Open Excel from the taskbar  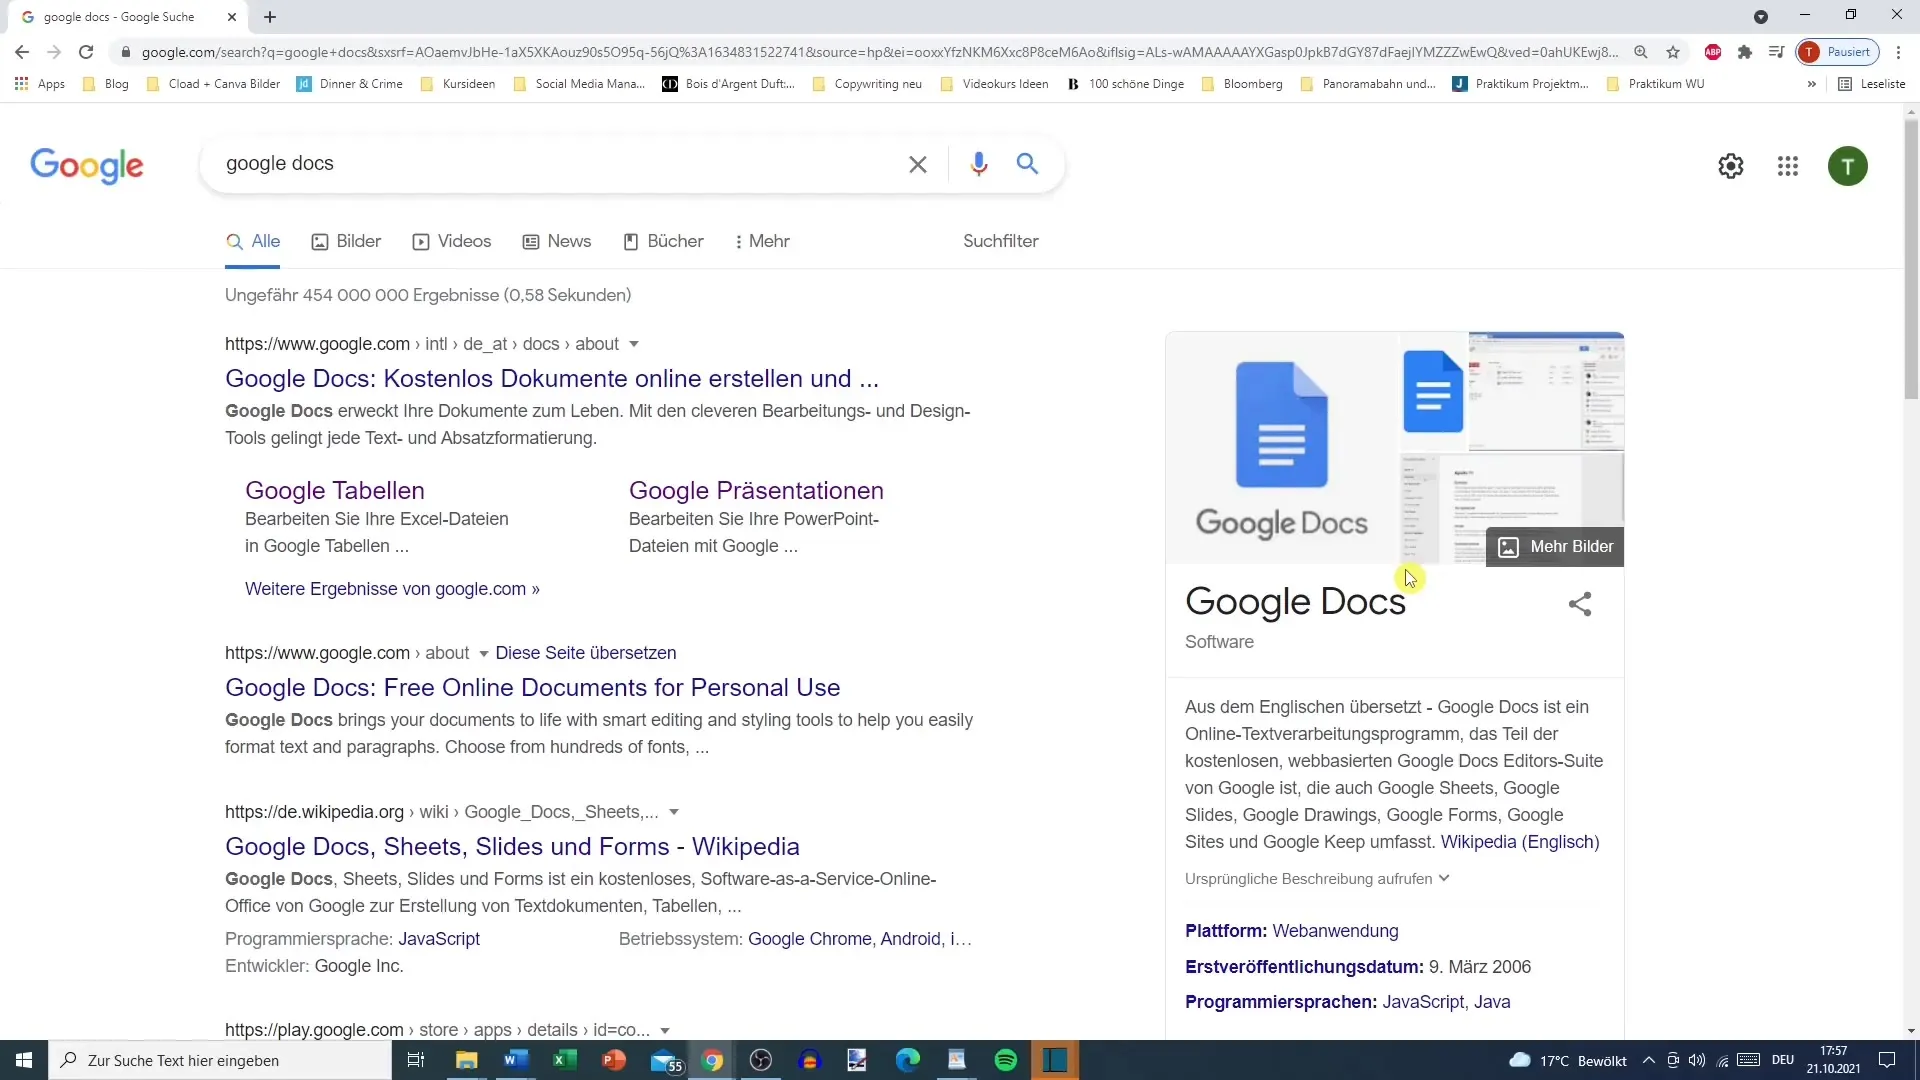pos(565,1060)
